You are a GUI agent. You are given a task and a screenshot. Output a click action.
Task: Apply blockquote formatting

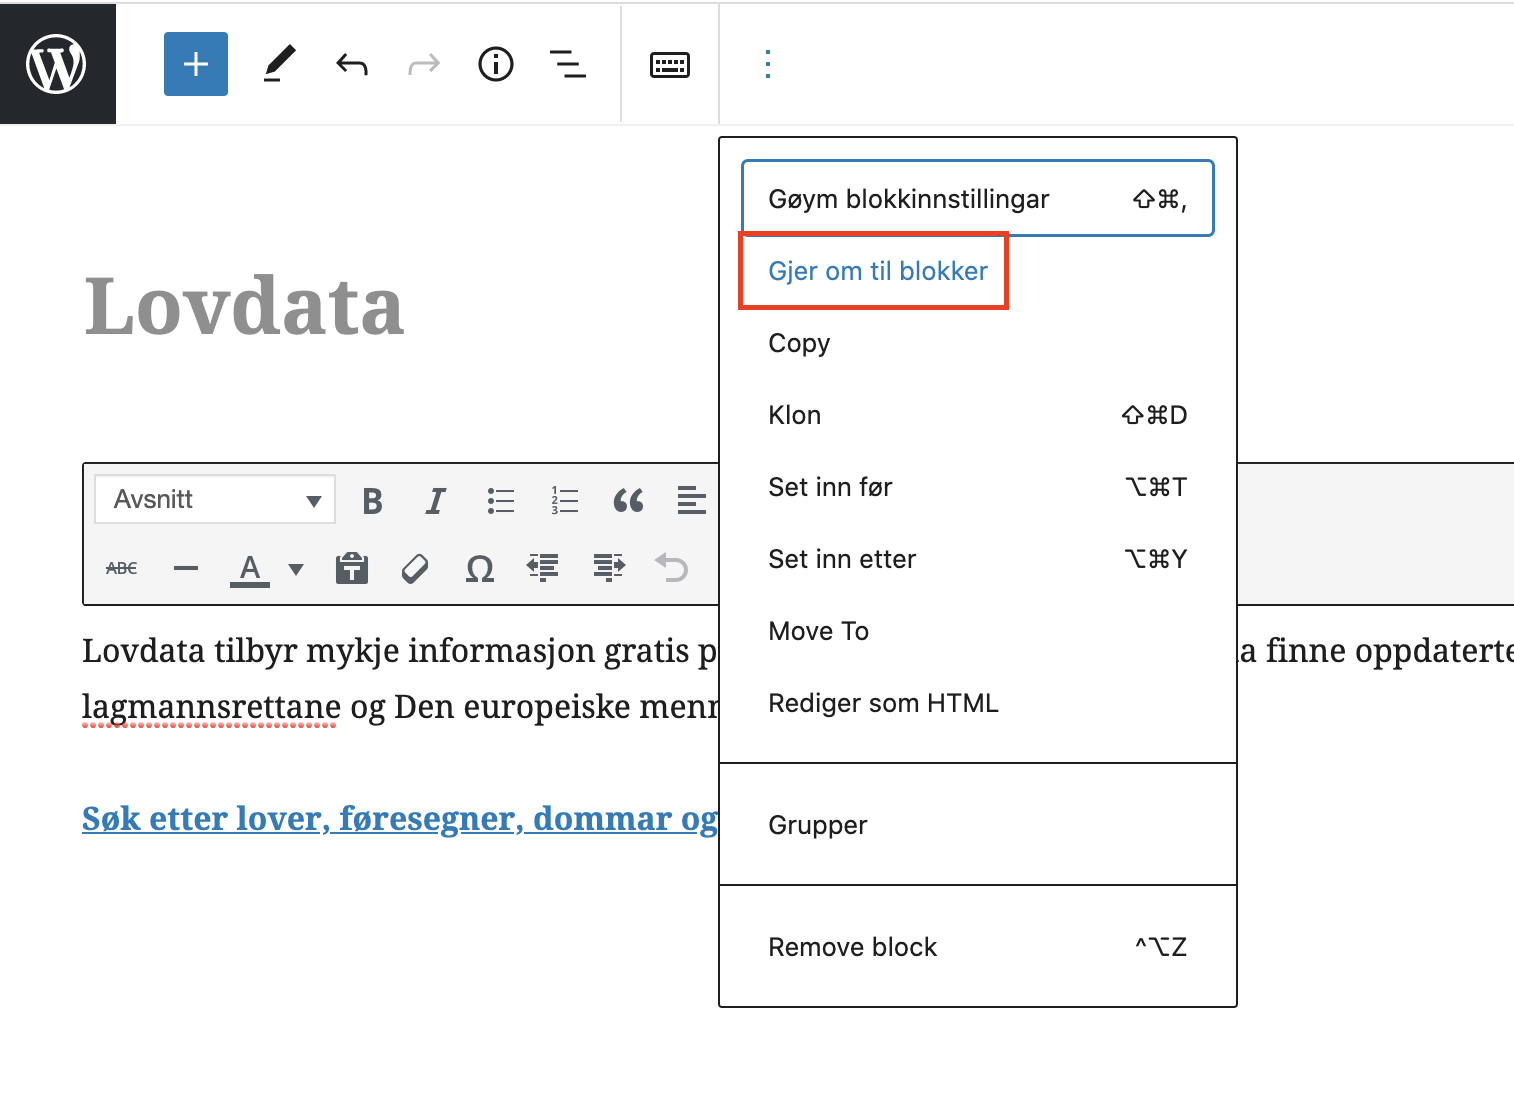(x=628, y=500)
